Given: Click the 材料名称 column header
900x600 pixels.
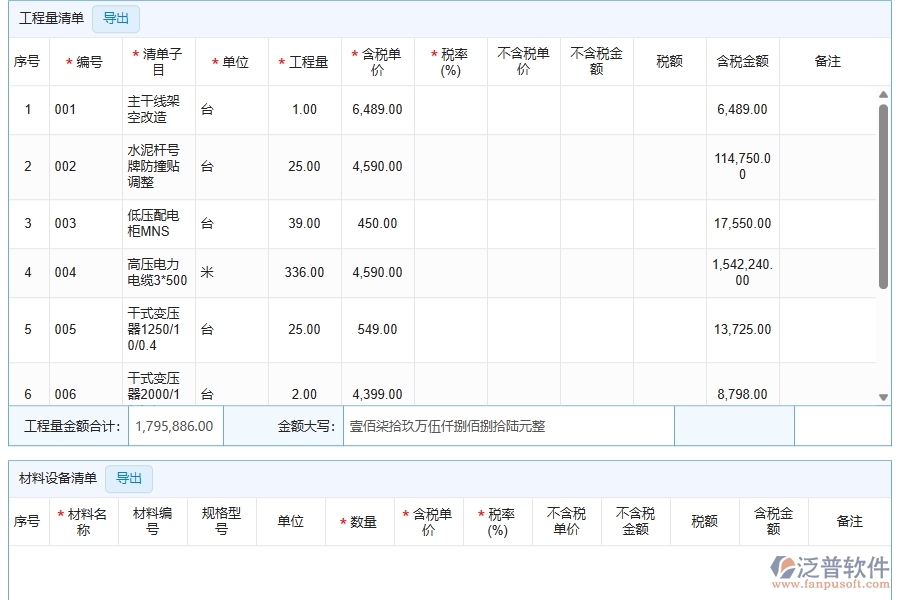Looking at the screenshot, I should tap(84, 521).
